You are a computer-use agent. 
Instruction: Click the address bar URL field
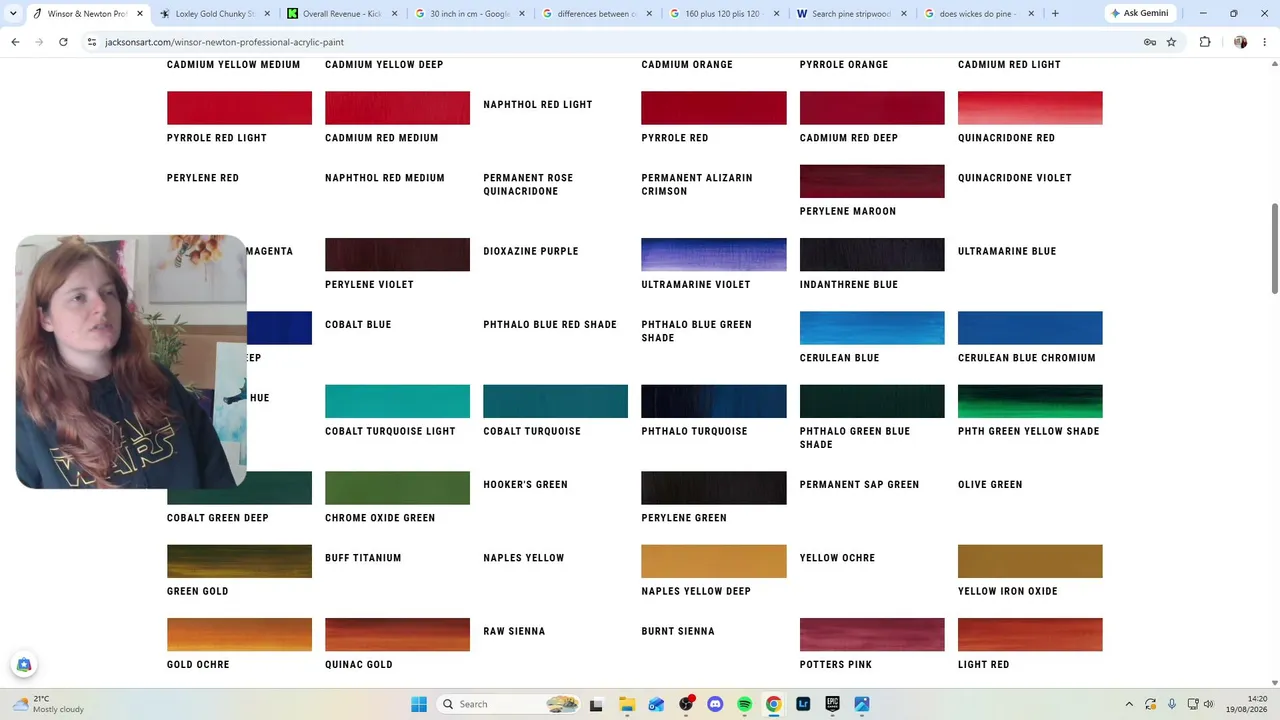tap(620, 42)
